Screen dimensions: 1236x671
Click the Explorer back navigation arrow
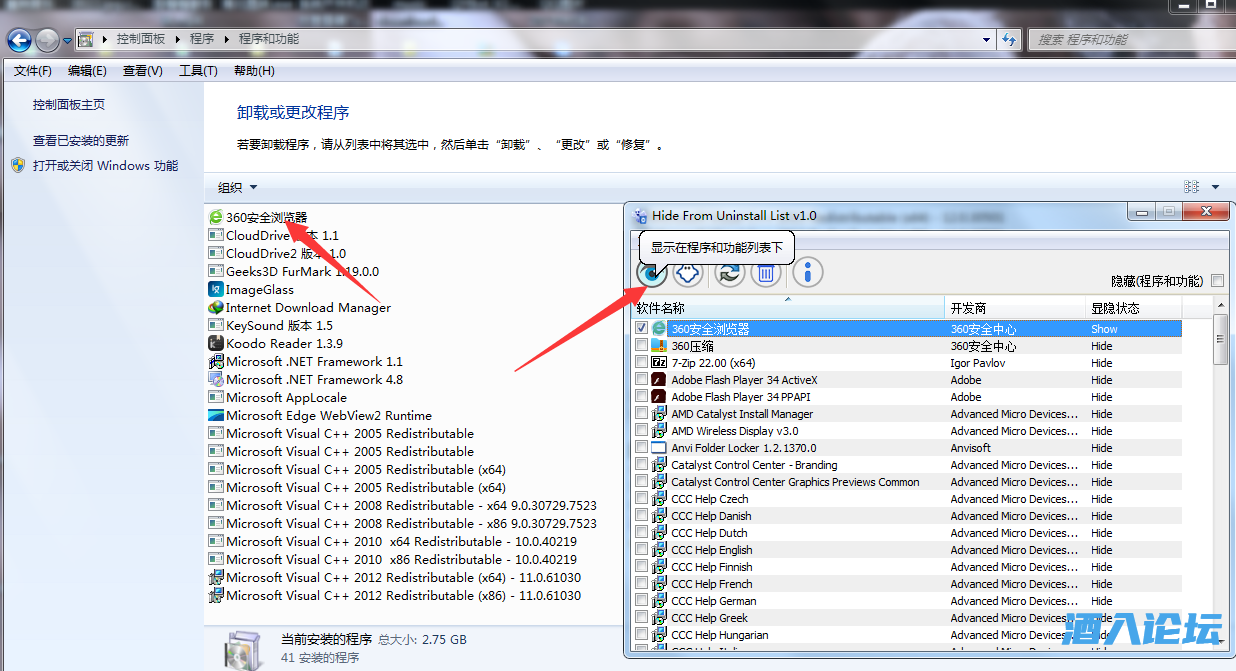coord(19,40)
